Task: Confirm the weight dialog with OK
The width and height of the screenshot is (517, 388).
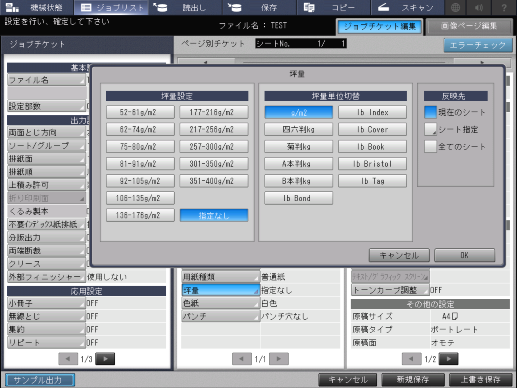Action: pyautogui.click(x=464, y=255)
